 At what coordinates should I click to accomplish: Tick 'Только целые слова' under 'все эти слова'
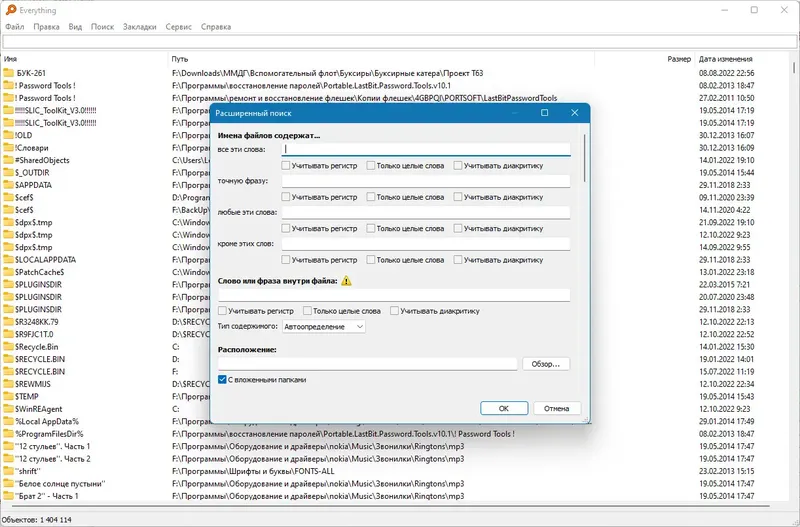[x=371, y=165]
